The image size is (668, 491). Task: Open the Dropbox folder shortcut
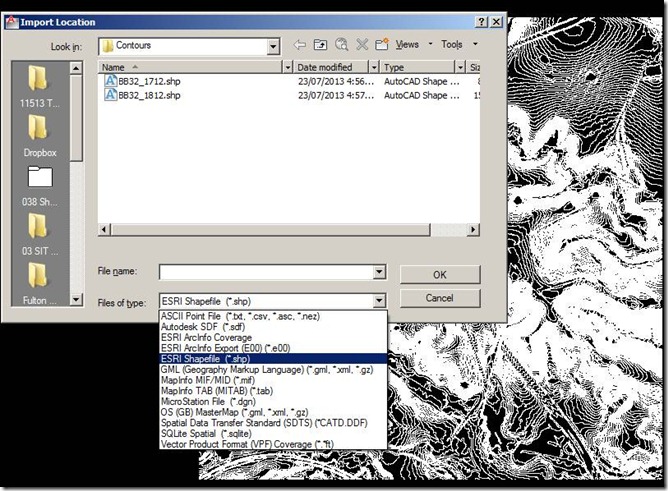pyautogui.click(x=40, y=136)
